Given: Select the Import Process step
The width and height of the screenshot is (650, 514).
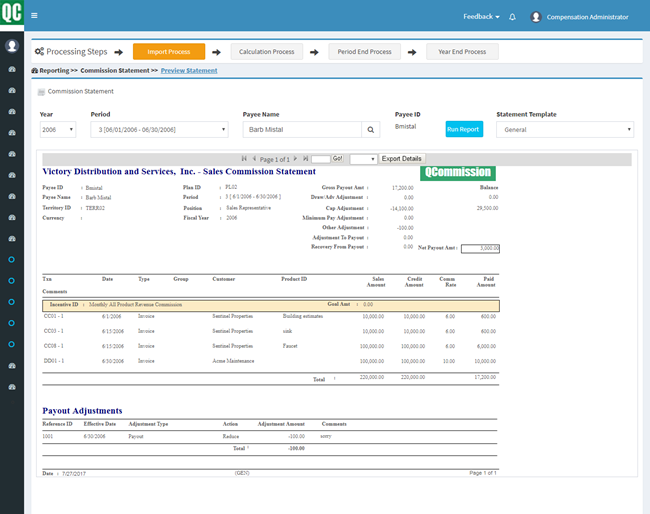Looking at the screenshot, I should [x=169, y=52].
